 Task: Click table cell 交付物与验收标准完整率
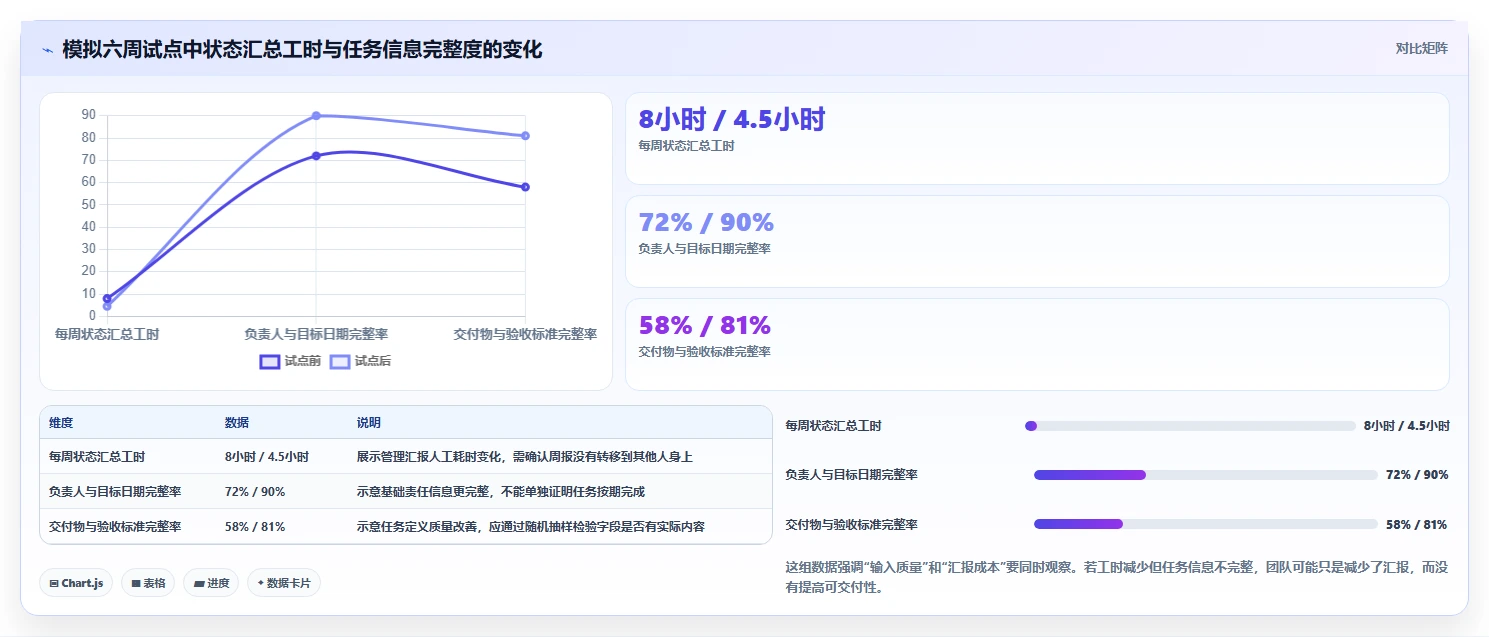115,526
